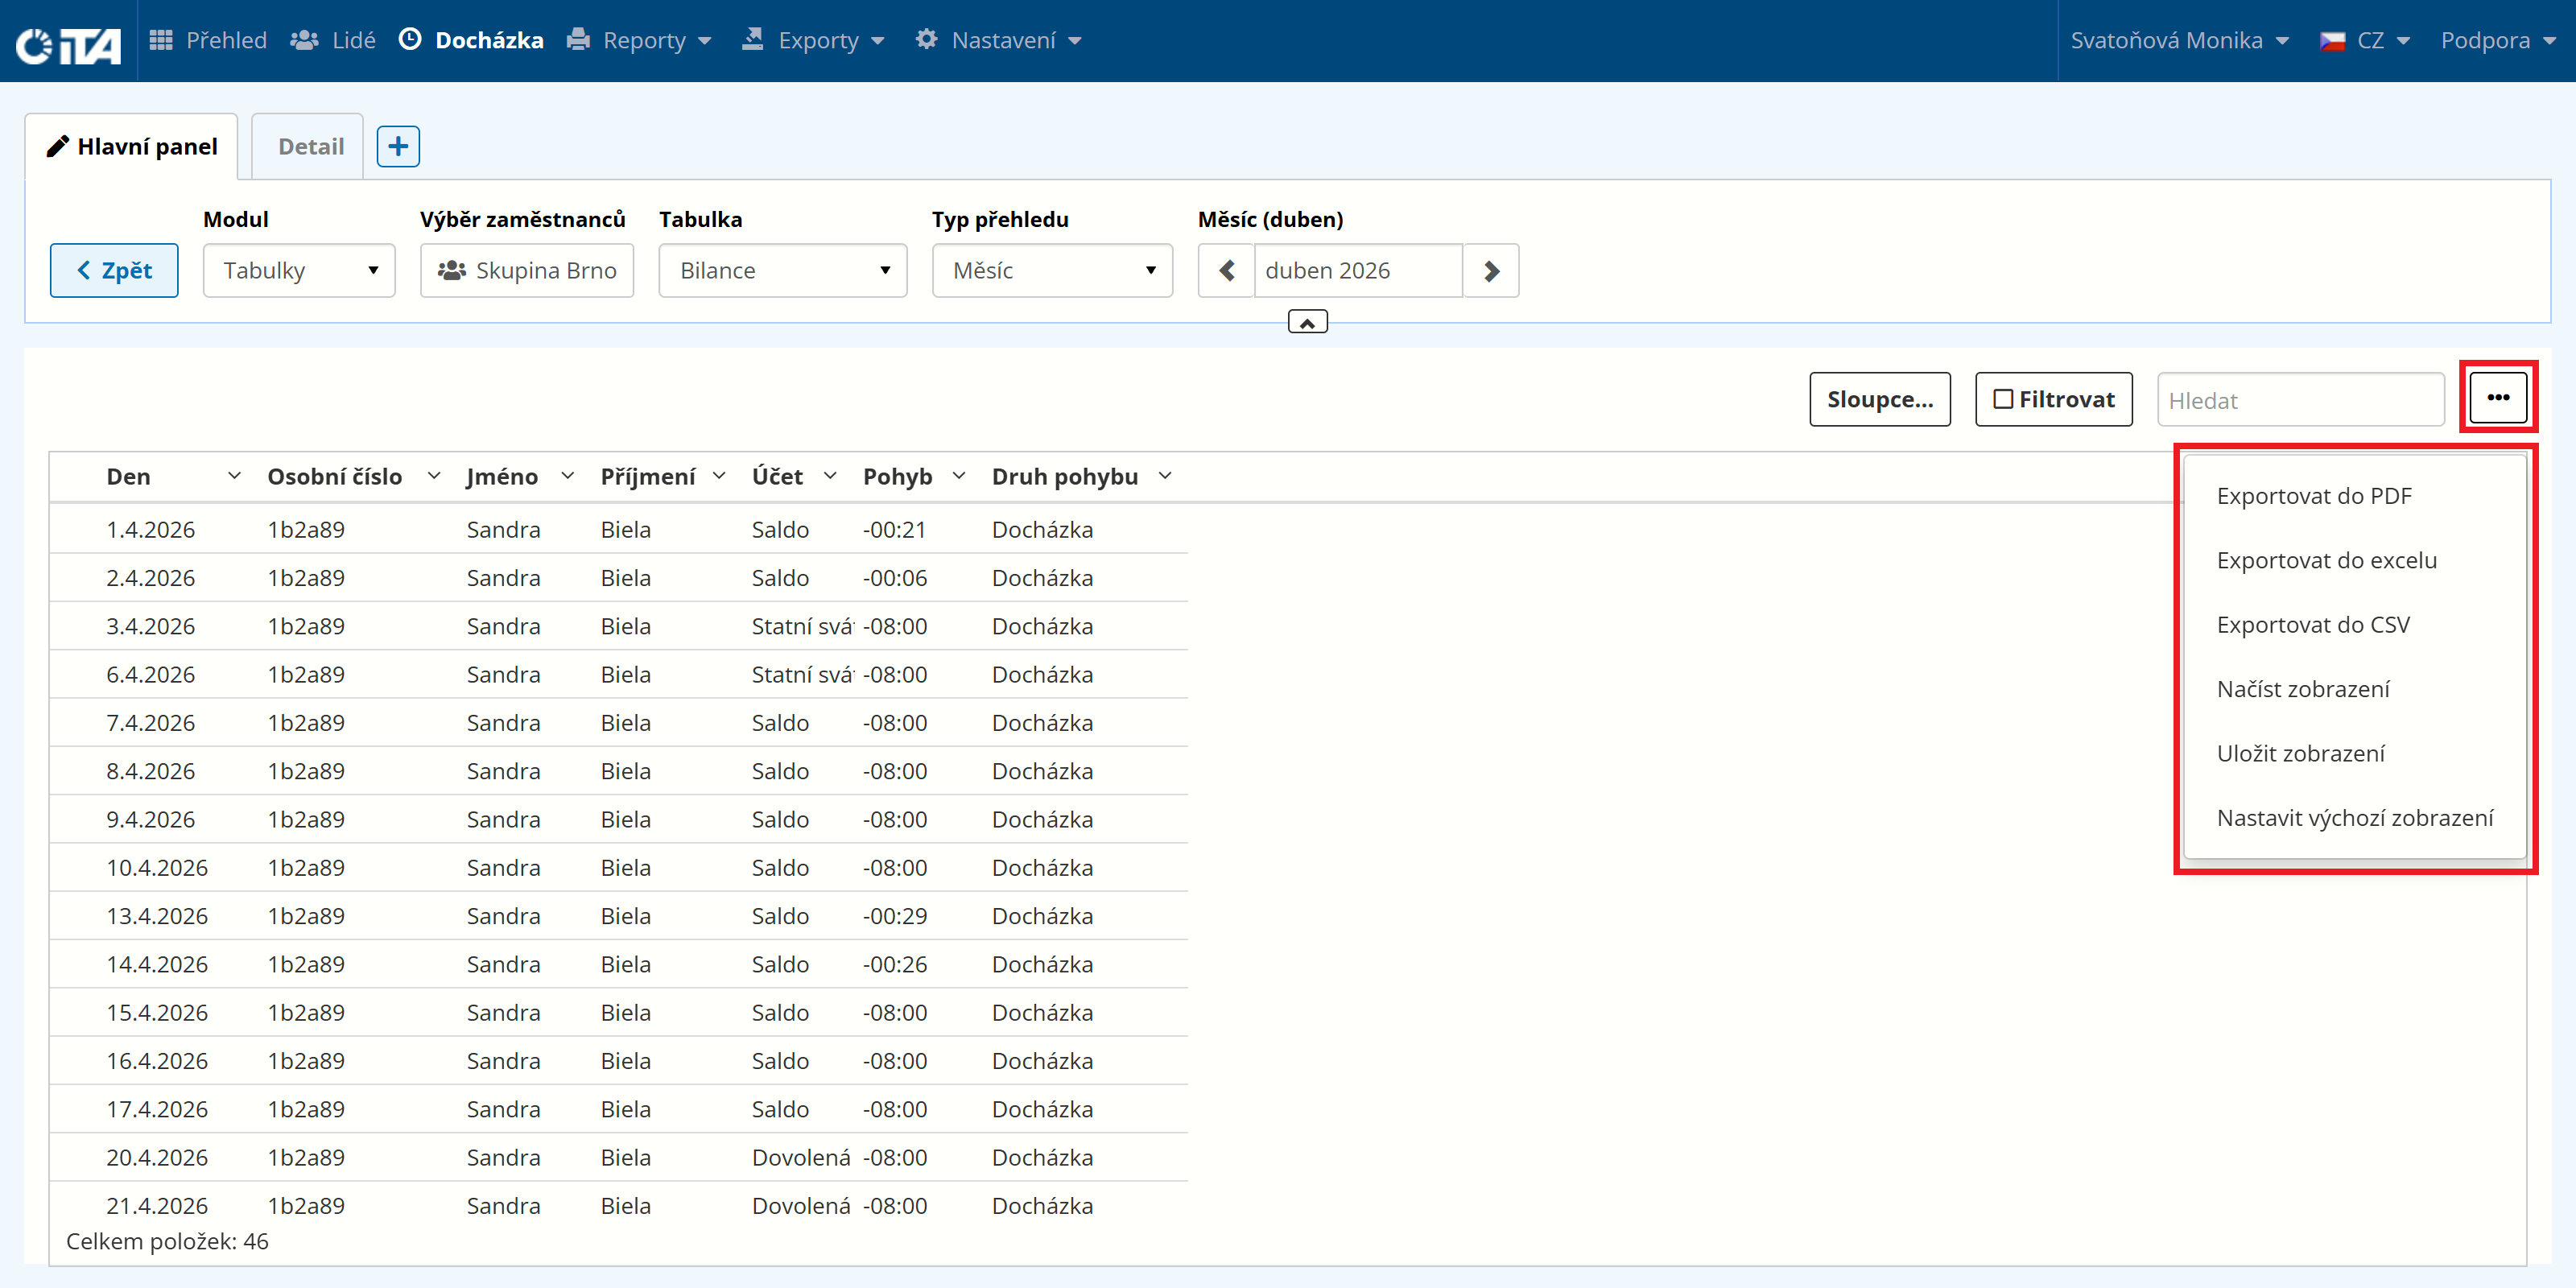Toggle the Filtrovat checkbox button
The height and width of the screenshot is (1288, 2576).
pos(2054,399)
